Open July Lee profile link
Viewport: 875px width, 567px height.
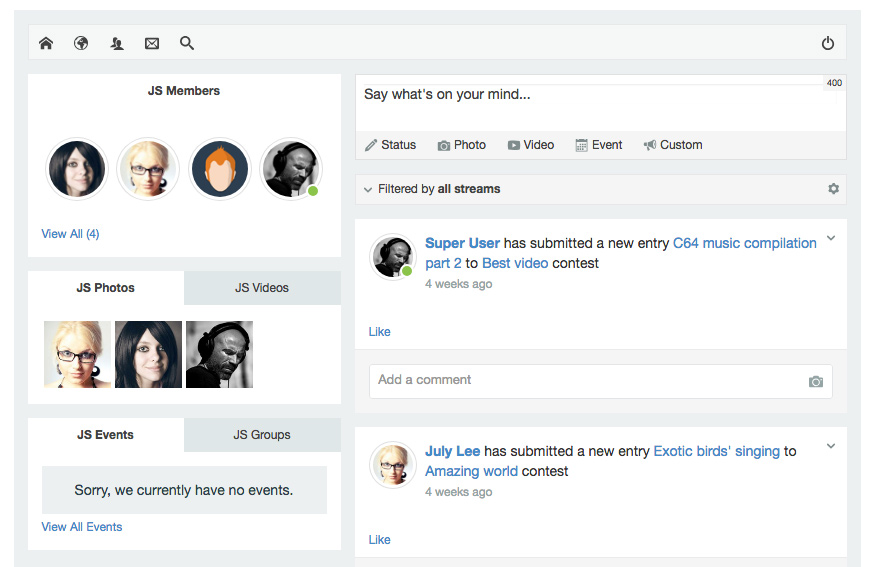[x=453, y=451]
